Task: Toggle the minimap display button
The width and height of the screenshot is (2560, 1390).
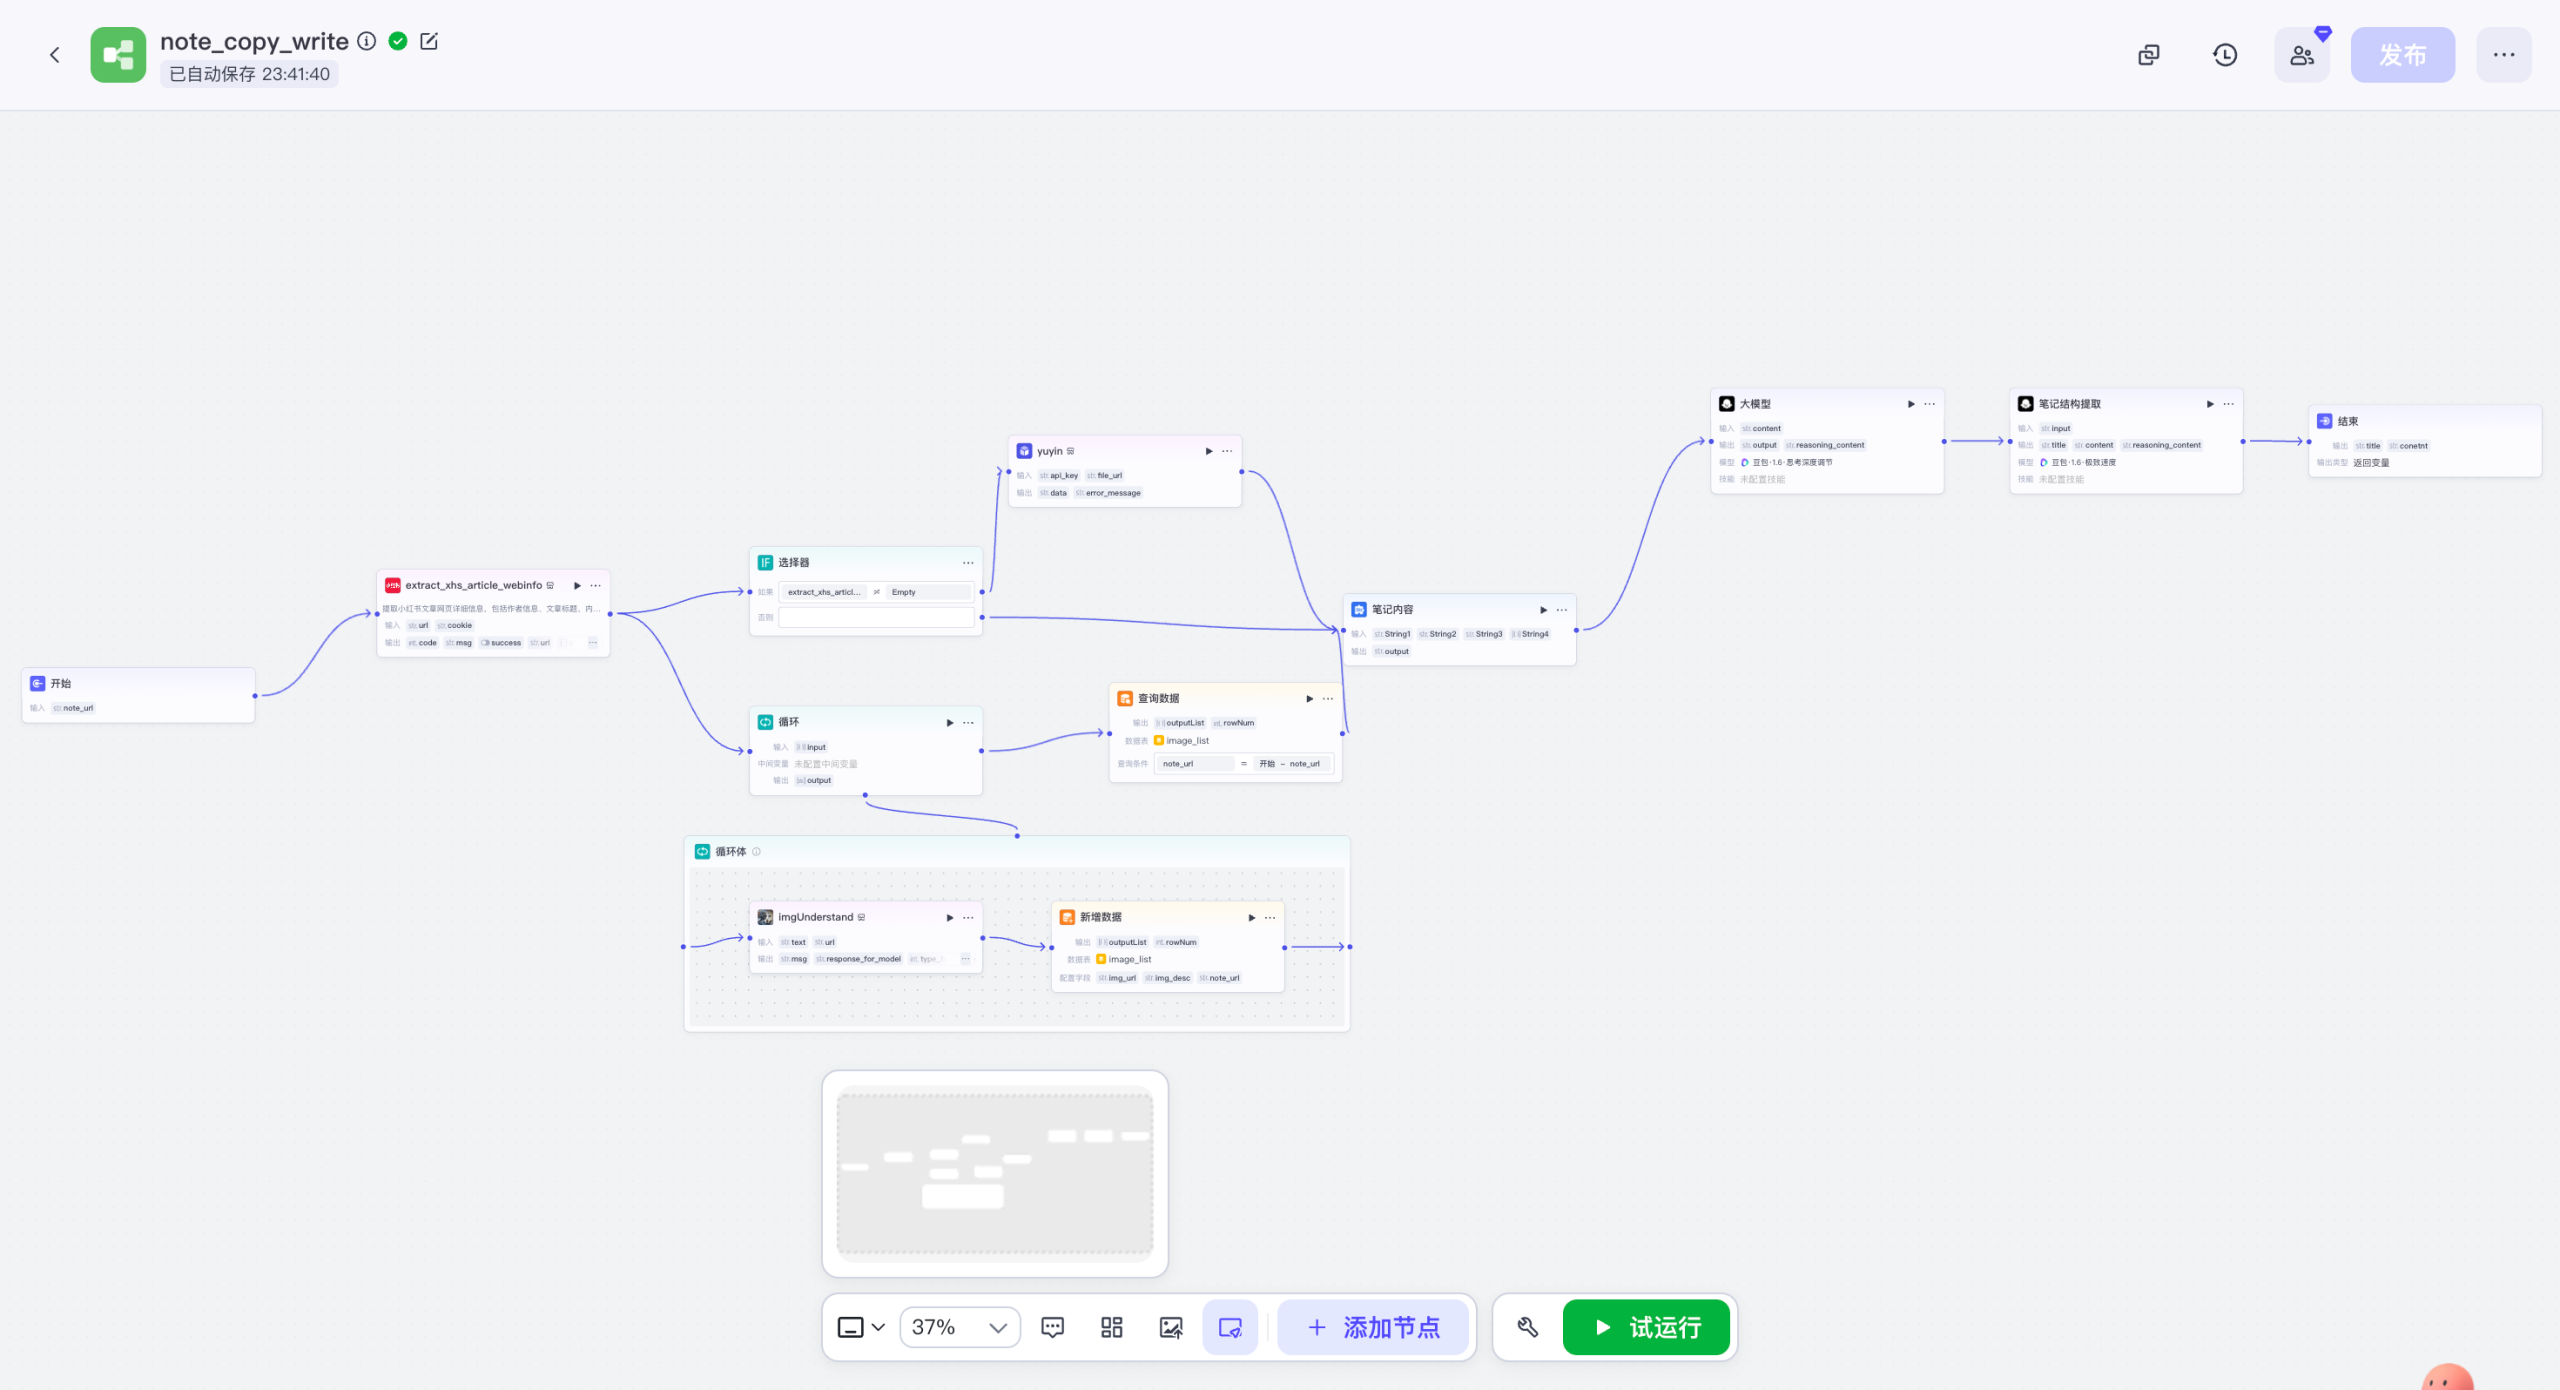Action: (1230, 1327)
